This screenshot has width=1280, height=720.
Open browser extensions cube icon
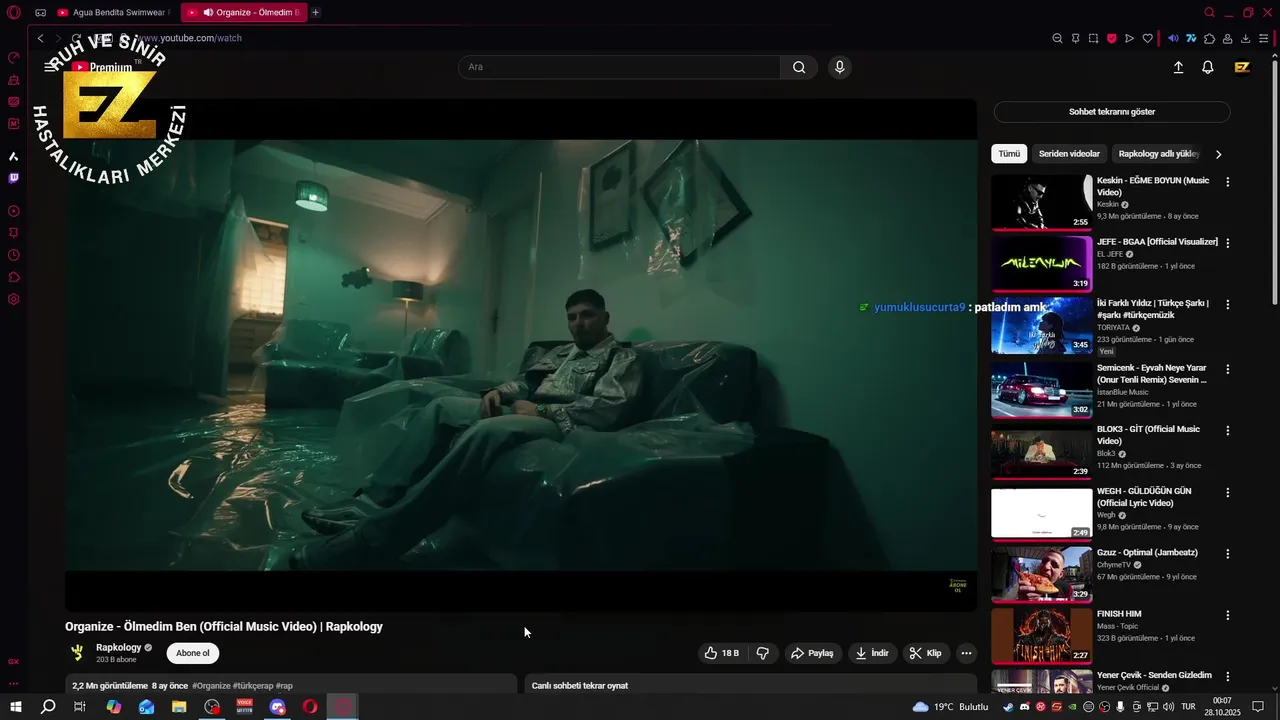(1209, 39)
